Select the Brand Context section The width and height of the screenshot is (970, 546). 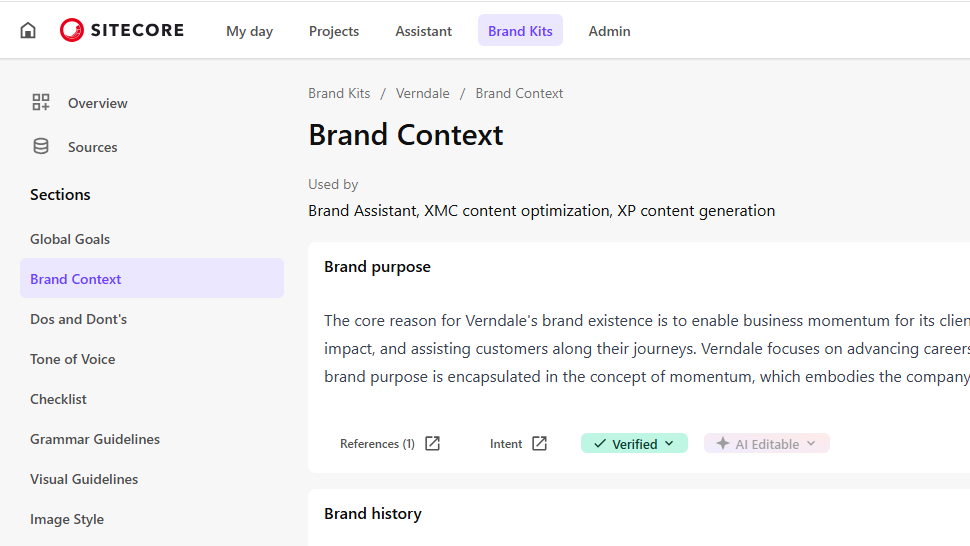(x=152, y=278)
